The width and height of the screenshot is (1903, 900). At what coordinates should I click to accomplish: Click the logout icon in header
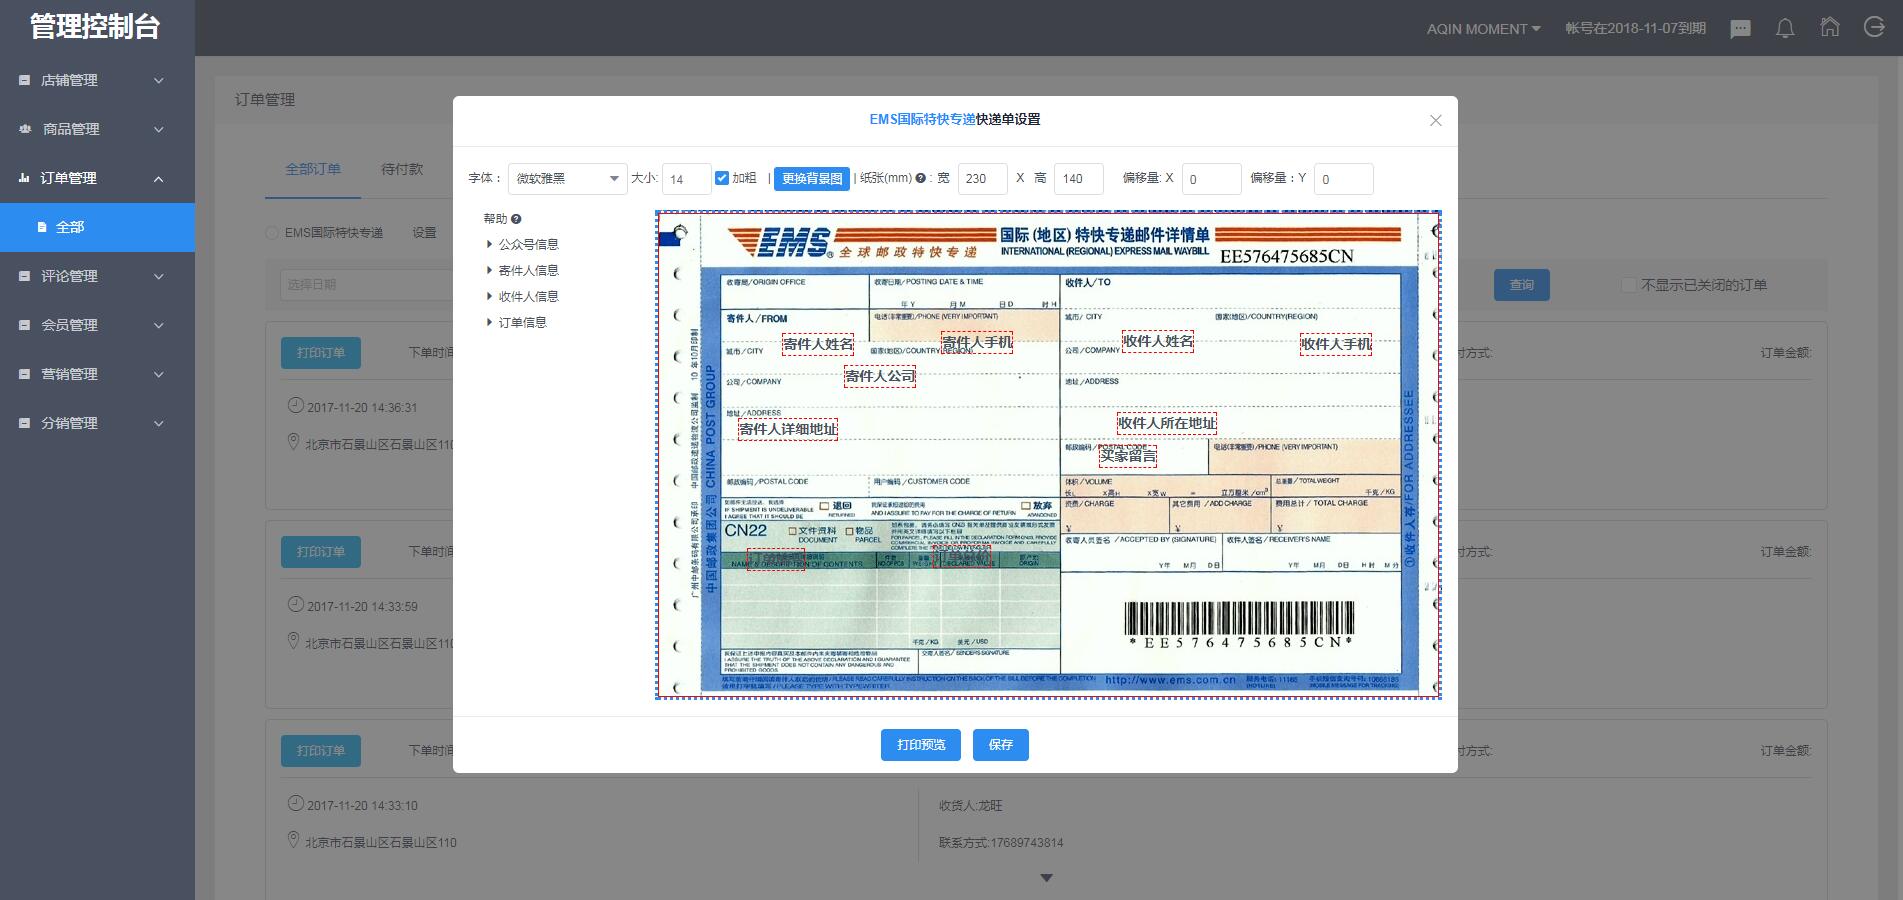pos(1874,27)
